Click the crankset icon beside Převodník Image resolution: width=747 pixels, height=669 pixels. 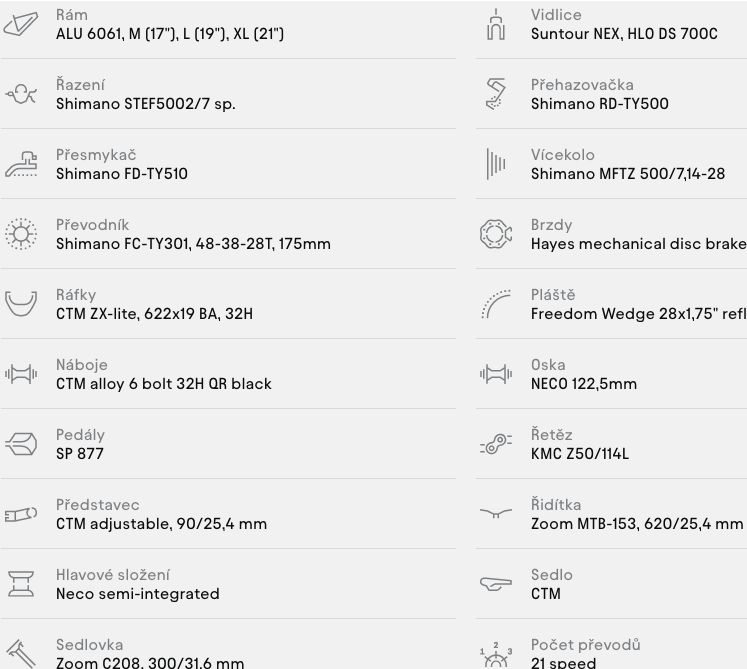(x=20, y=234)
